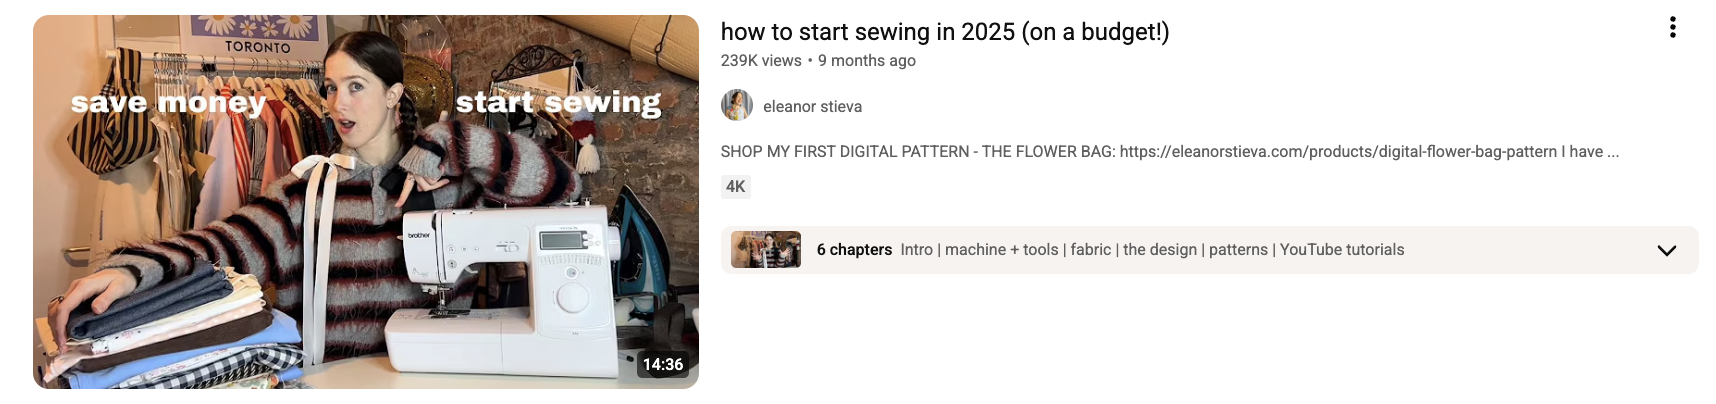Click the small chapters preview thumbnail
This screenshot has height=404, width=1716.
coord(766,250)
